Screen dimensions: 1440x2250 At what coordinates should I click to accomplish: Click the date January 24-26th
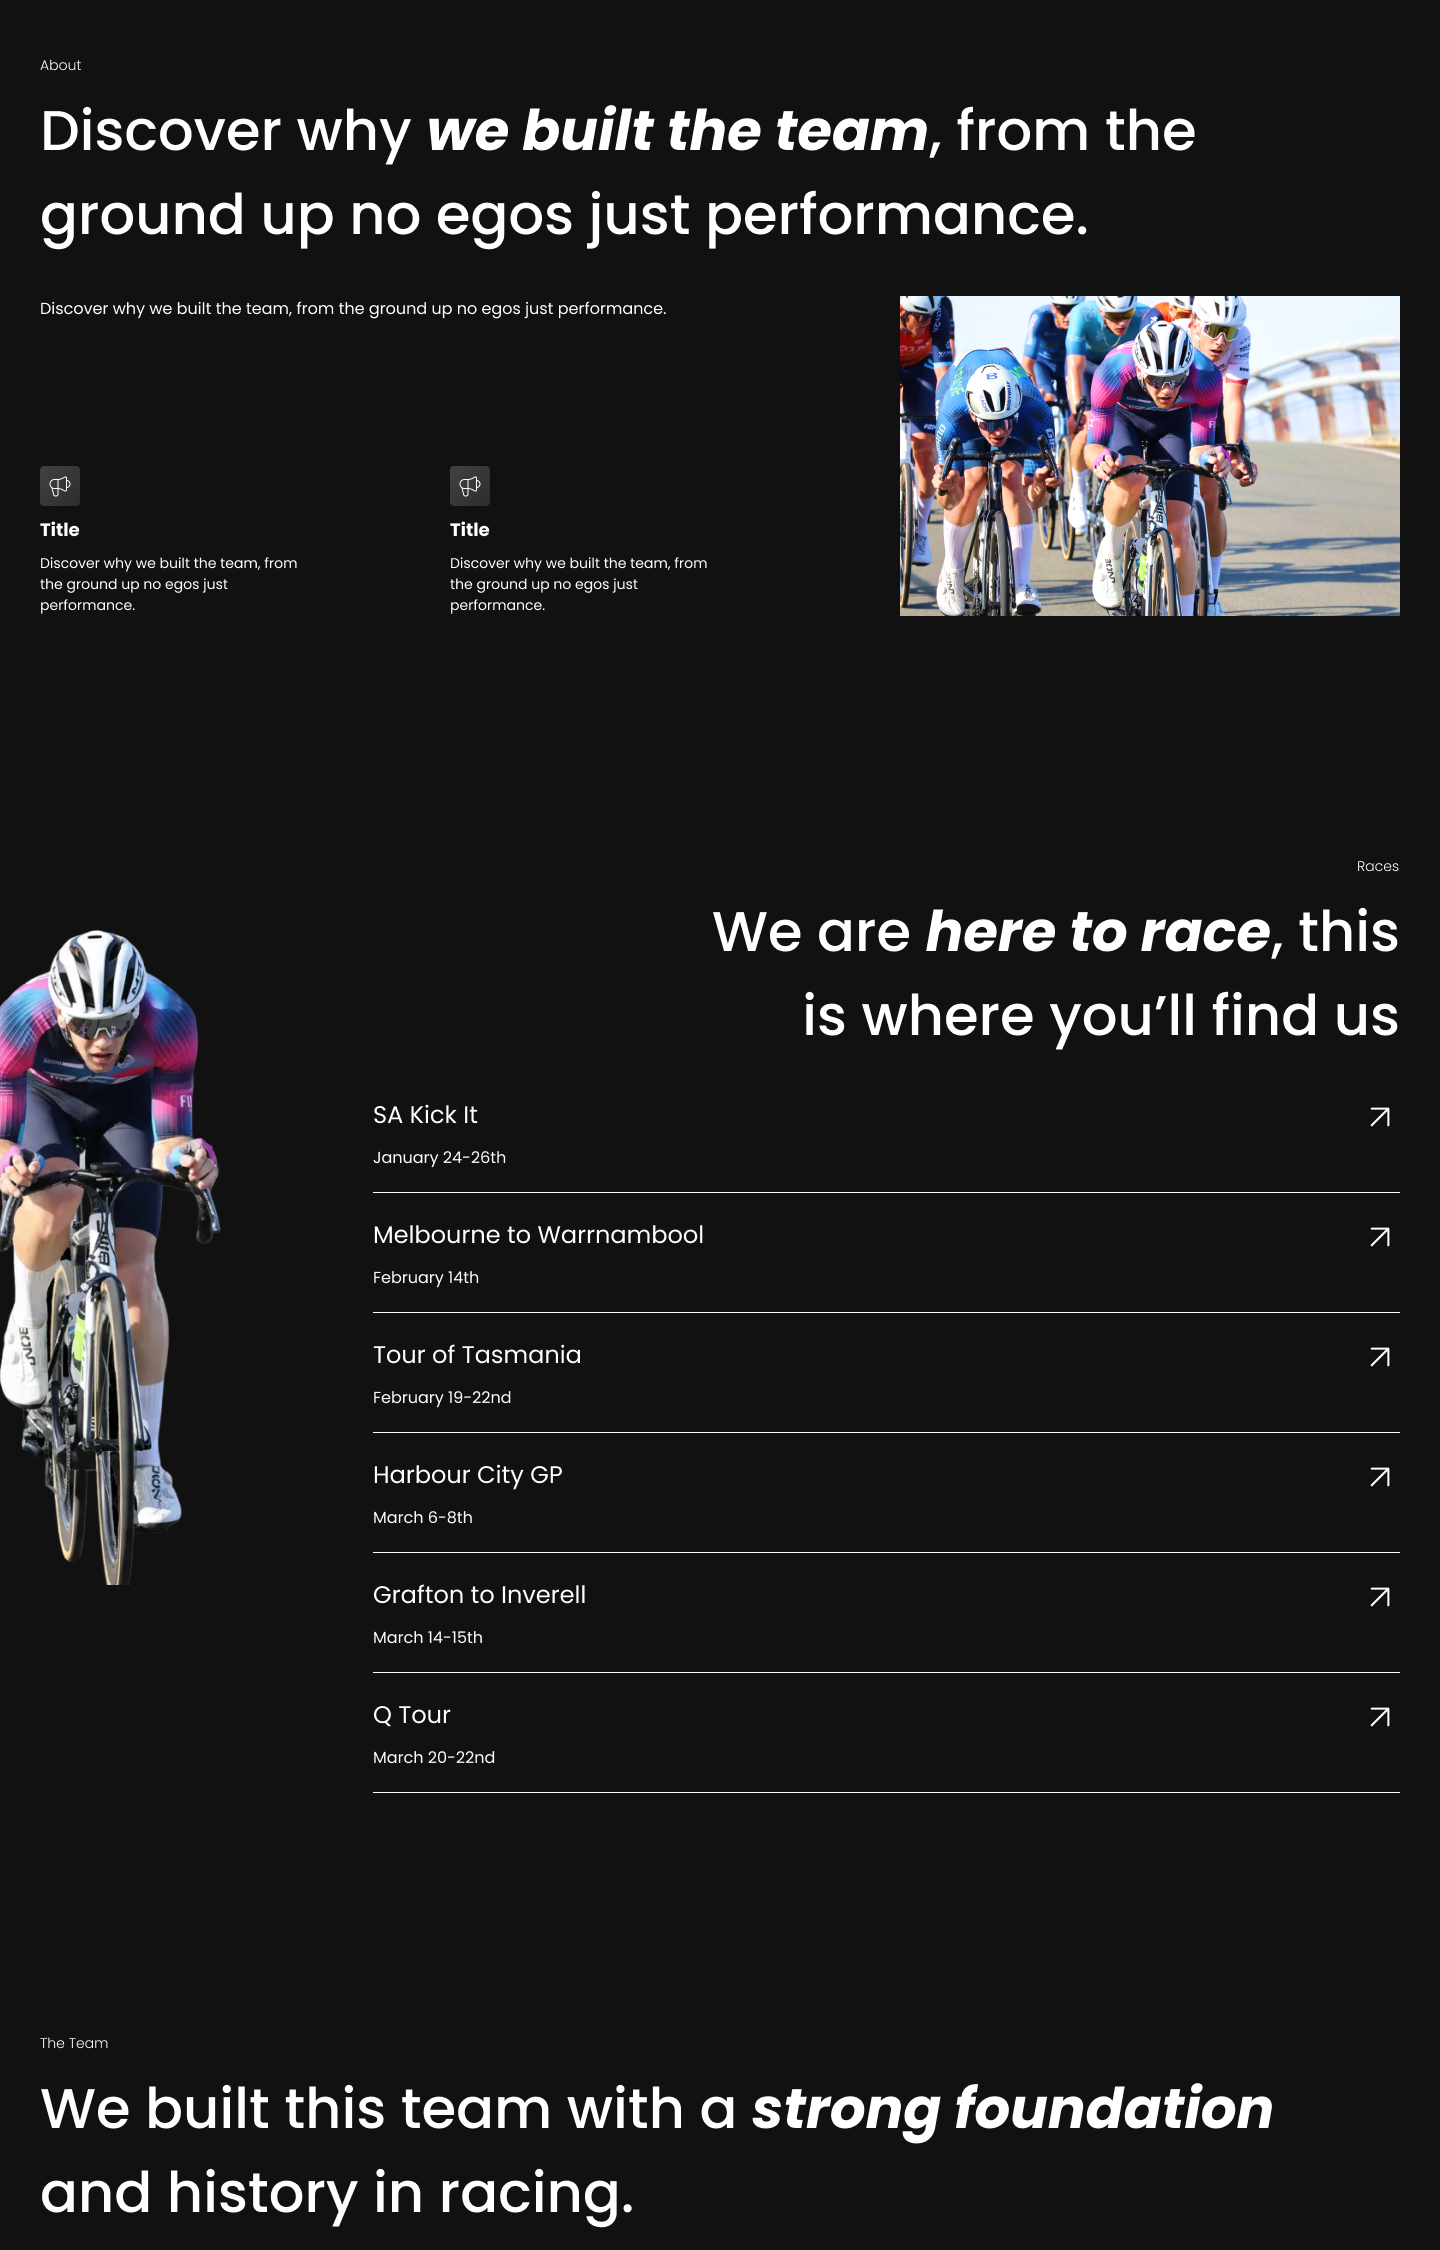439,1157
